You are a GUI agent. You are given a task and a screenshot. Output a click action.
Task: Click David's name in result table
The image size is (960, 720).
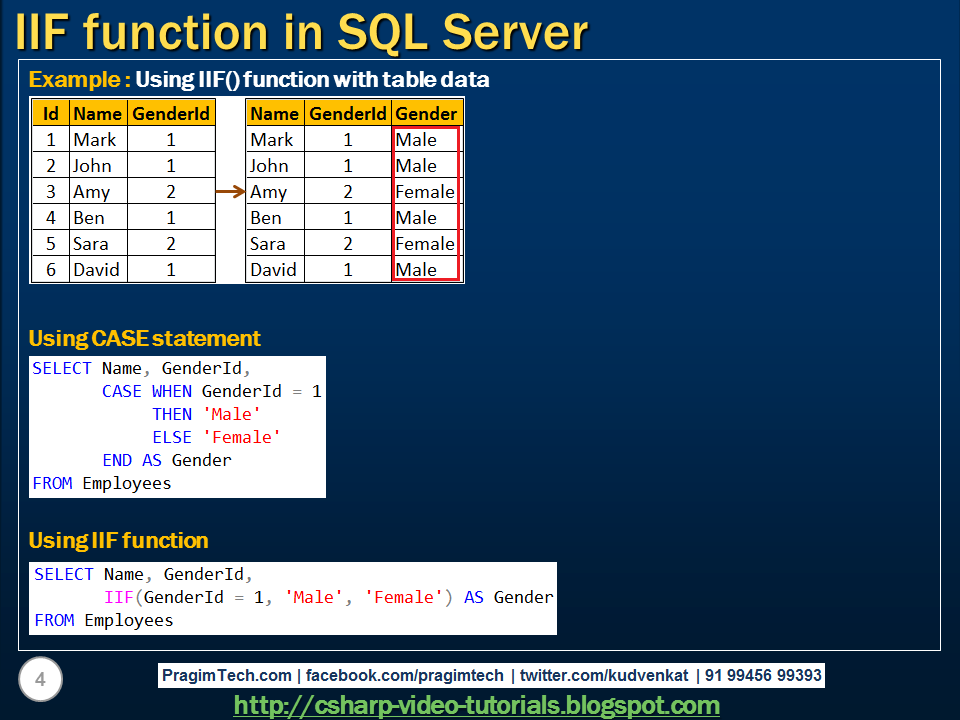274,269
